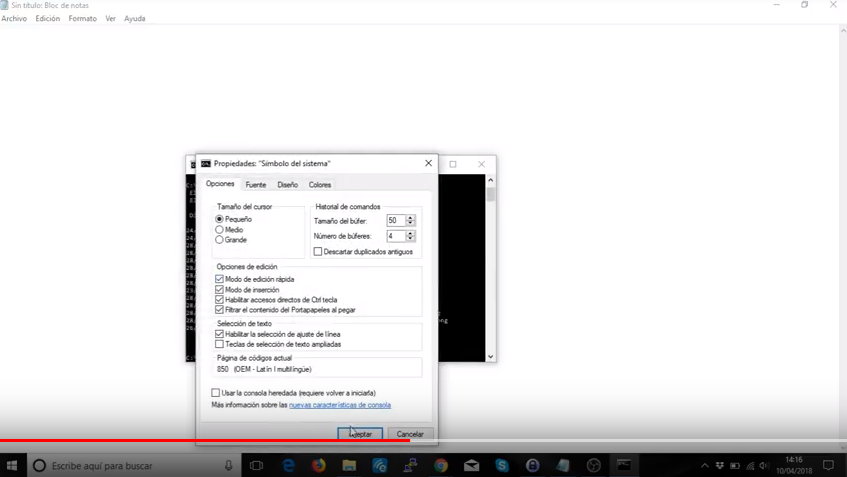Open Google Chrome from the taskbar
The height and width of the screenshot is (477, 847).
(x=441, y=466)
